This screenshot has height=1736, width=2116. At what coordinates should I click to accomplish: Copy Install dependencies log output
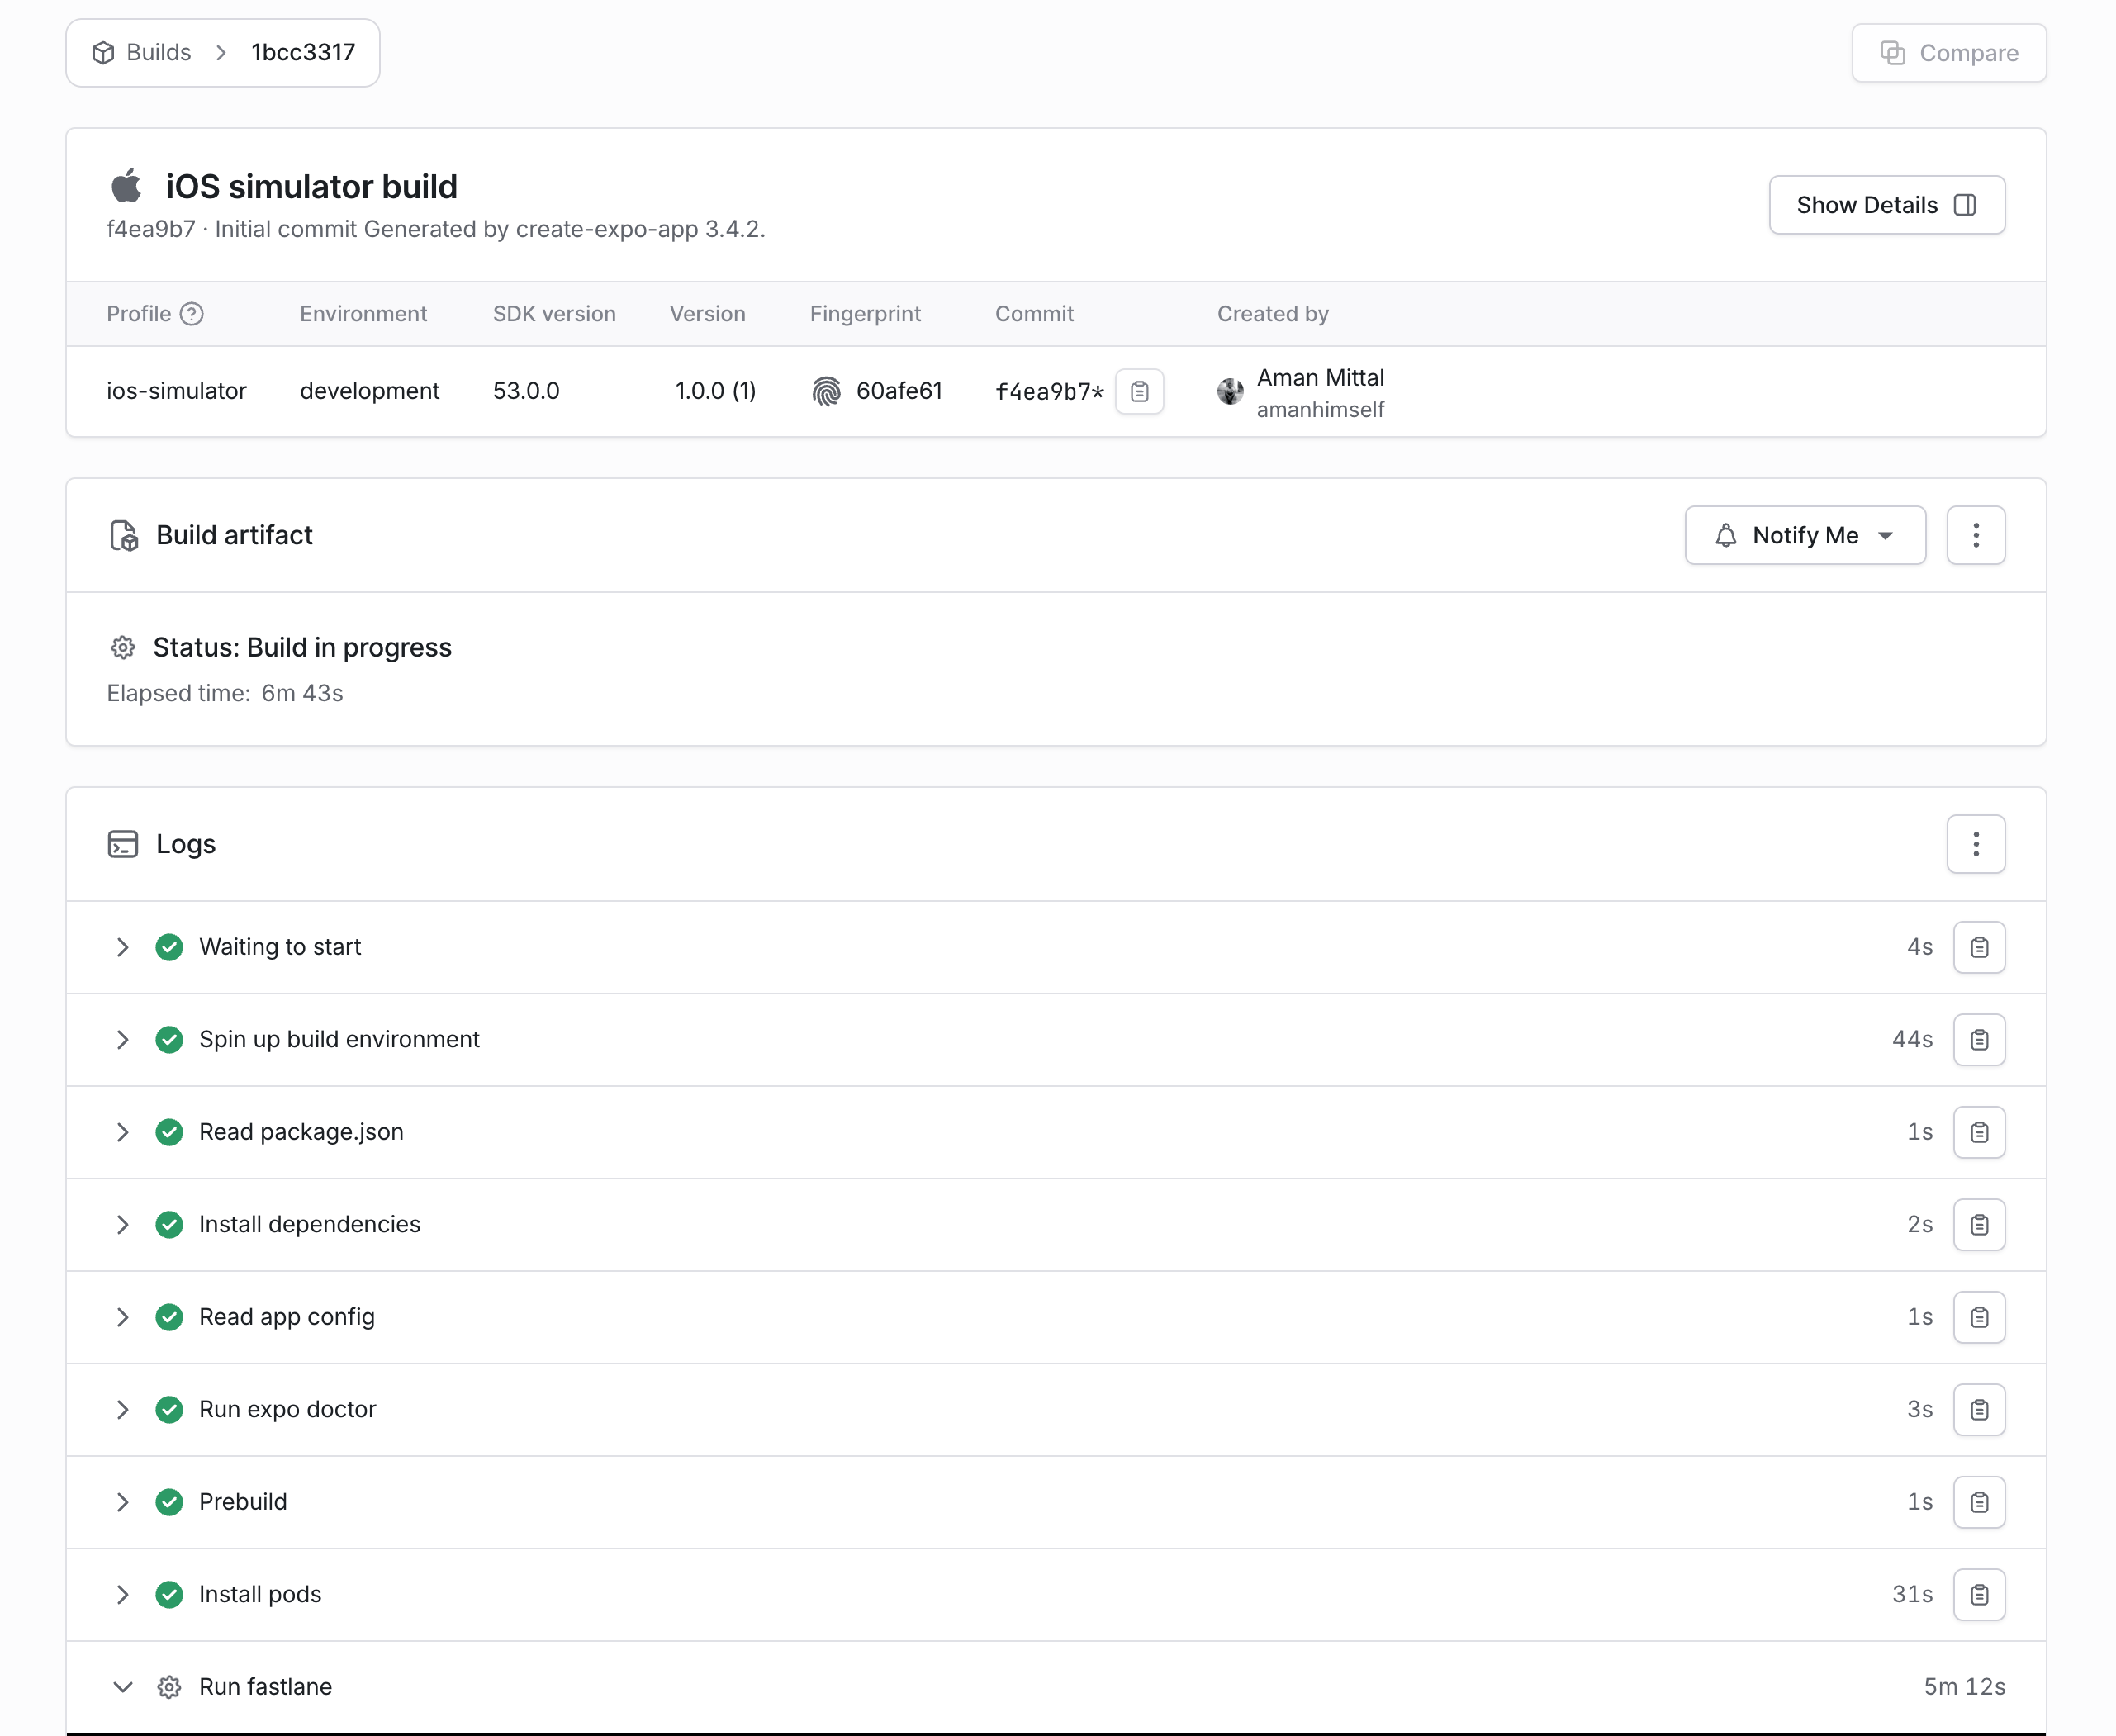[1979, 1225]
